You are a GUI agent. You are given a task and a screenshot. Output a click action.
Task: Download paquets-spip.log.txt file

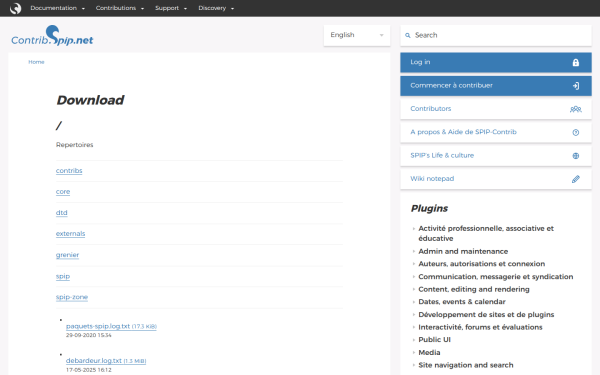pyautogui.click(x=111, y=326)
